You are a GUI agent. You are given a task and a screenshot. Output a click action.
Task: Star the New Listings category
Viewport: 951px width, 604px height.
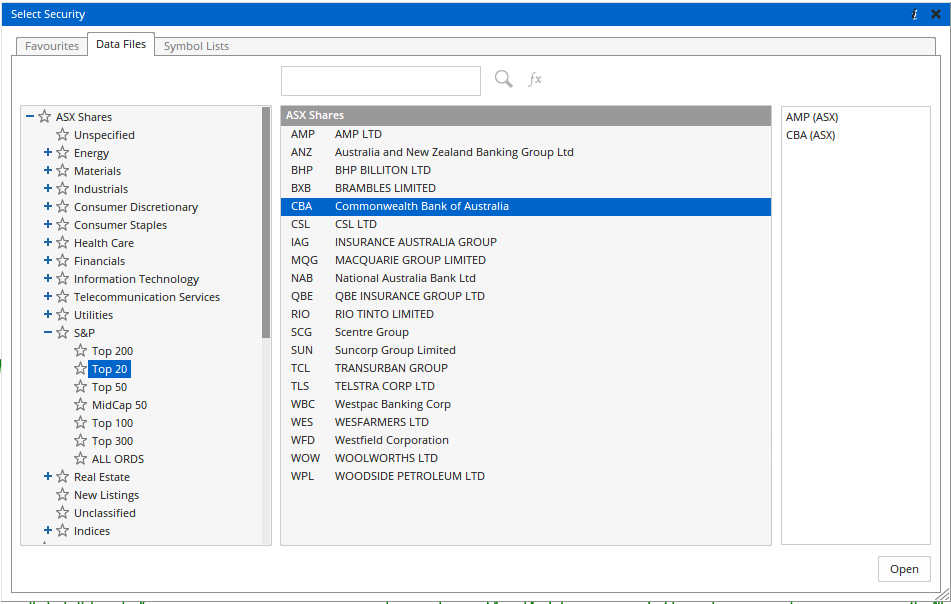click(x=62, y=494)
